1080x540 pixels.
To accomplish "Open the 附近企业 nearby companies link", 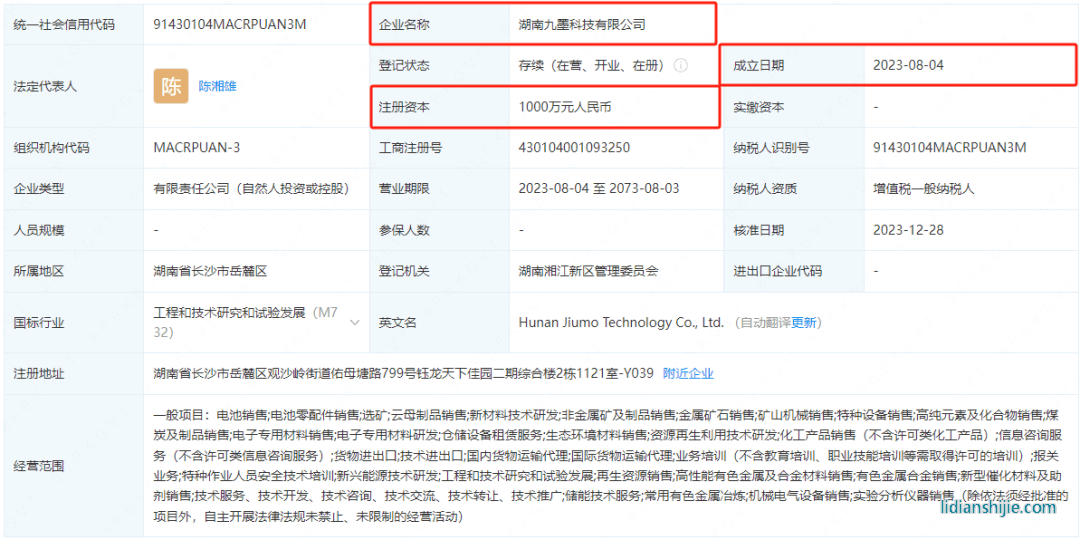I will point(688,373).
